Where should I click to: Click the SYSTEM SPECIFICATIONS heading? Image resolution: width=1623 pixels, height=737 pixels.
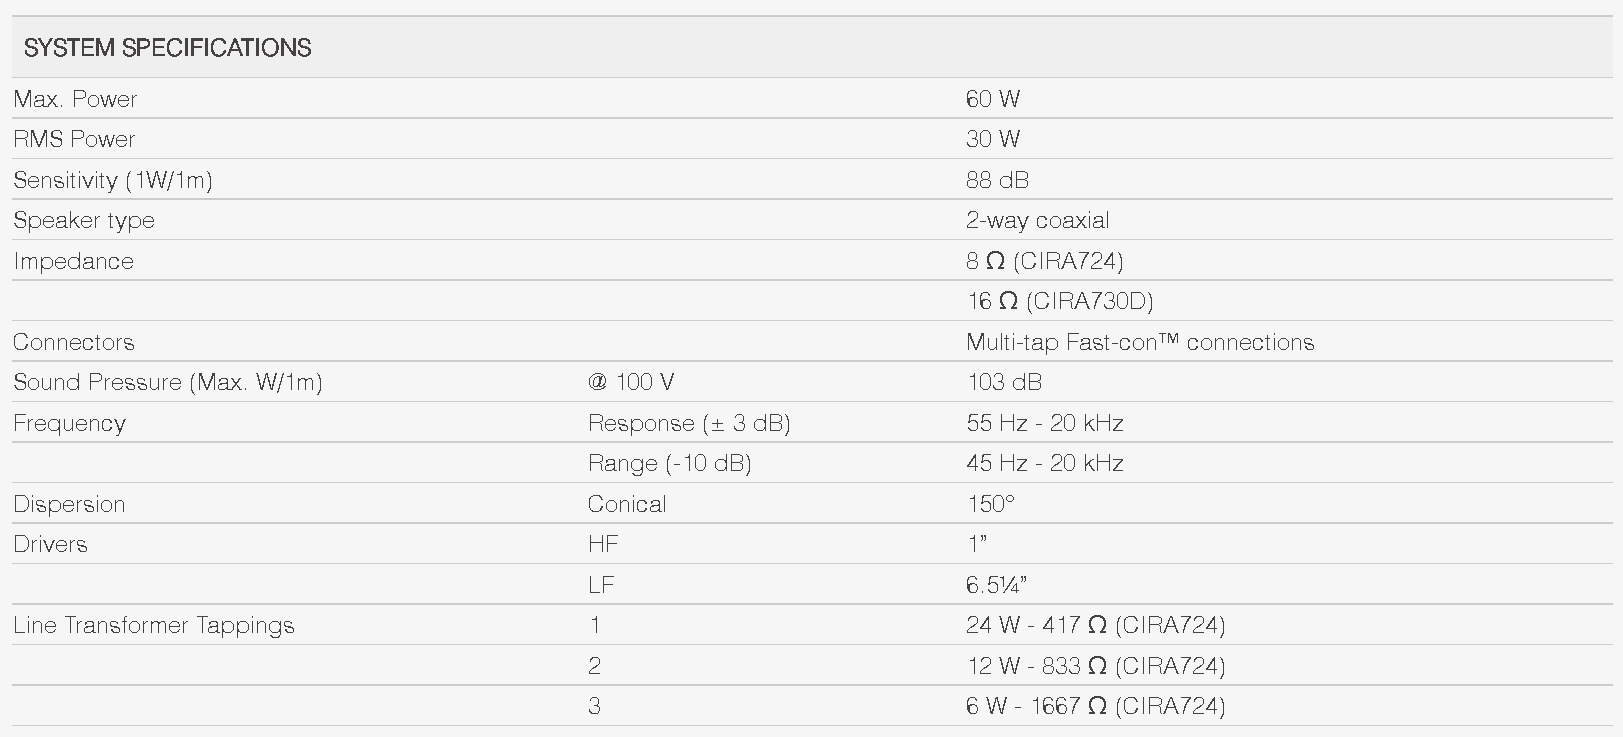167,48
